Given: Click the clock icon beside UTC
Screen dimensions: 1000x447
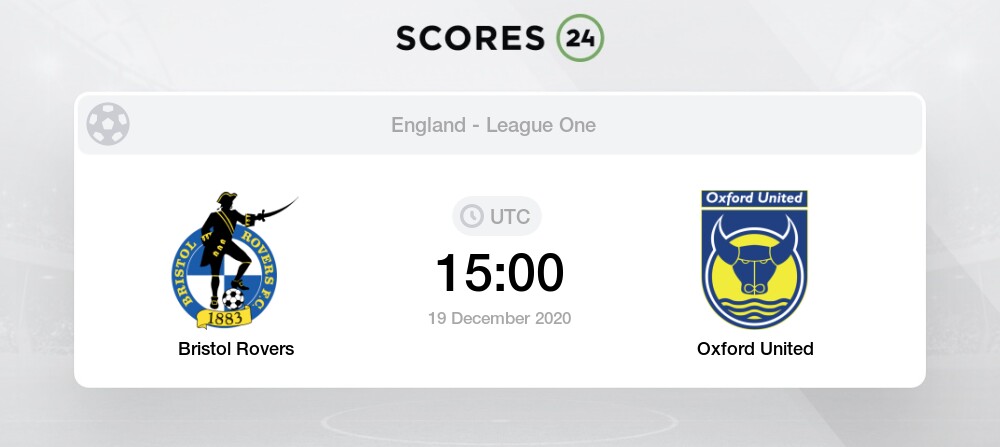Looking at the screenshot, I should click(469, 216).
